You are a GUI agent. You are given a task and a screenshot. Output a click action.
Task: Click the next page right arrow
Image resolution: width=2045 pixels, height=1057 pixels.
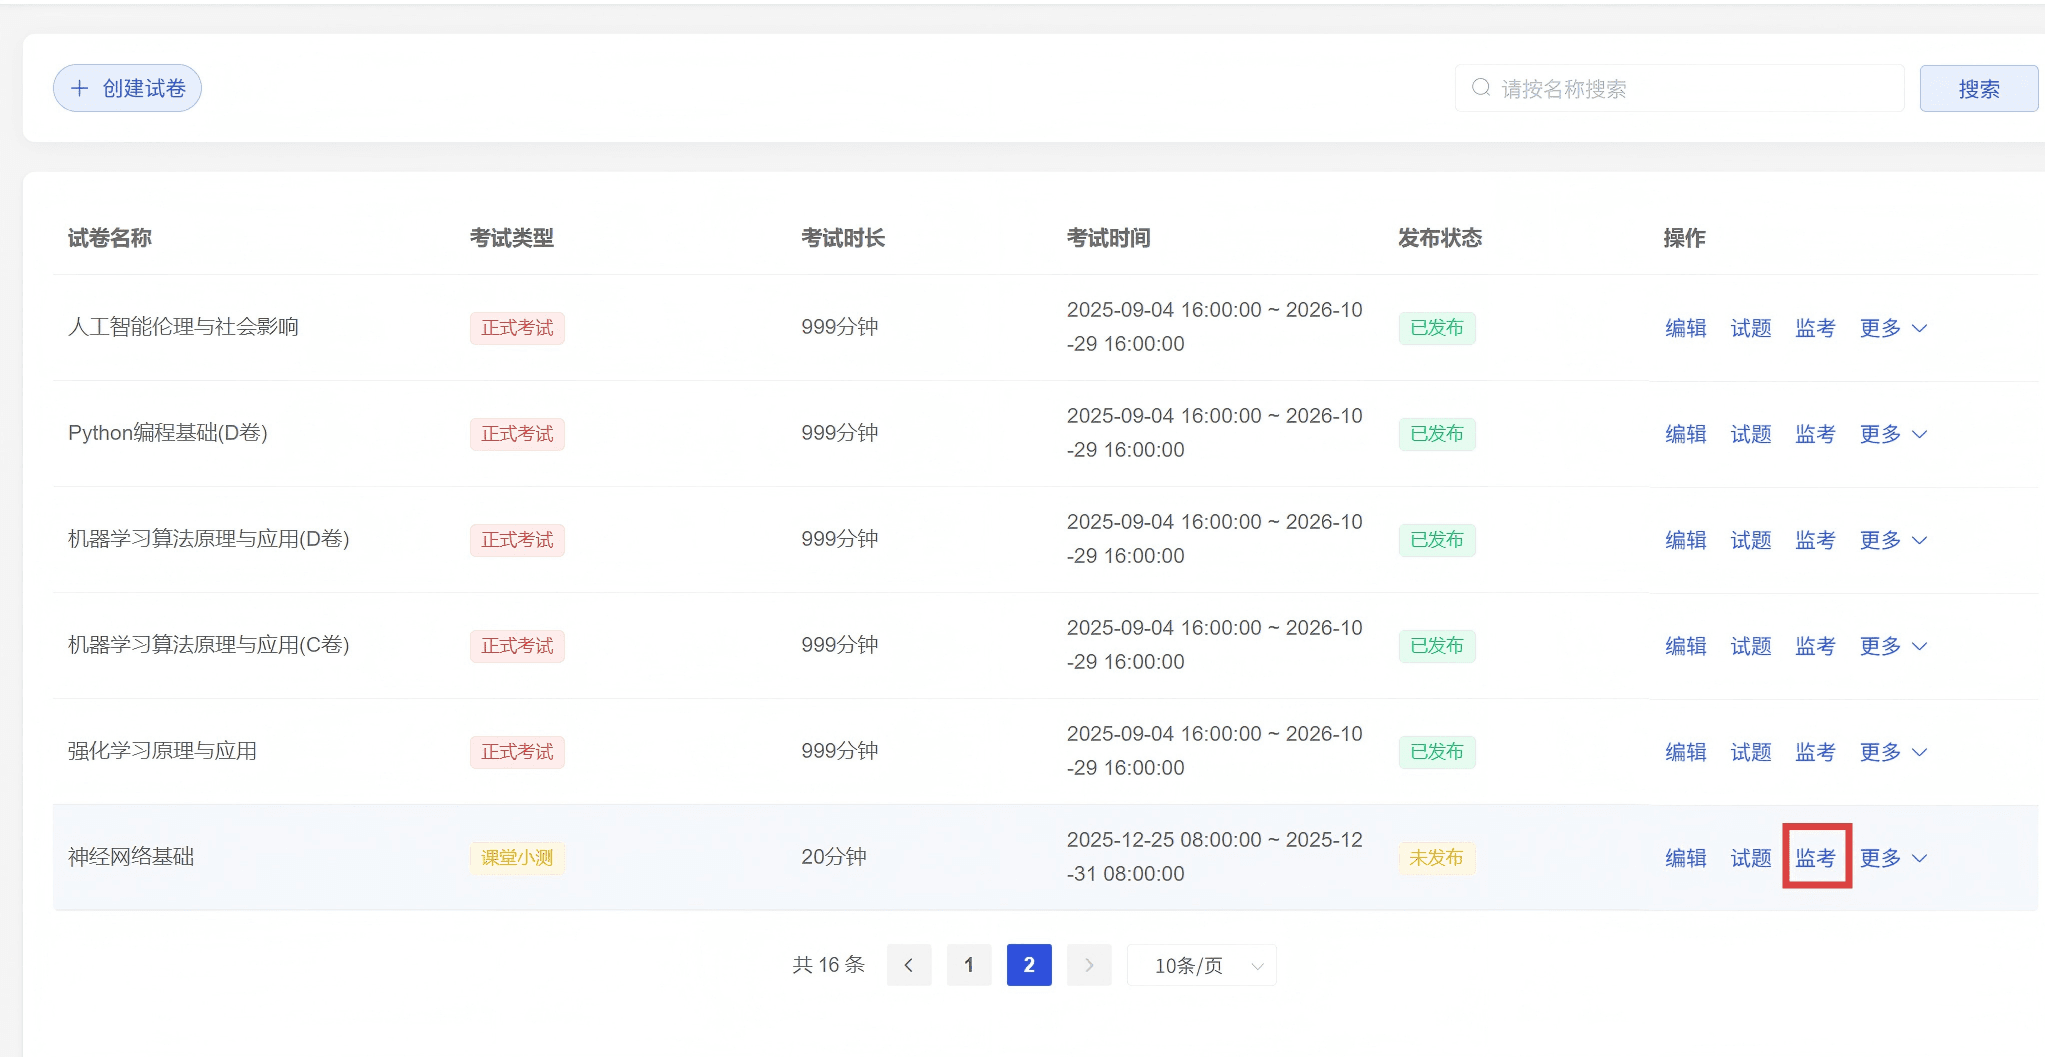point(1089,965)
